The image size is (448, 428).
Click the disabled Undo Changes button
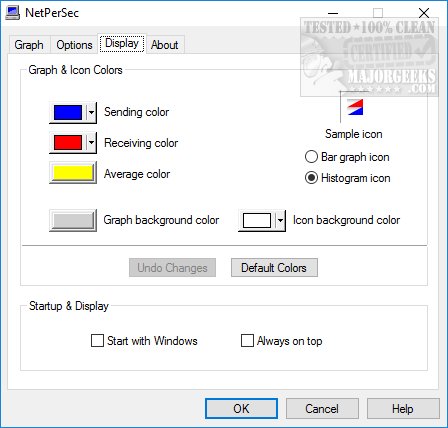point(172,268)
